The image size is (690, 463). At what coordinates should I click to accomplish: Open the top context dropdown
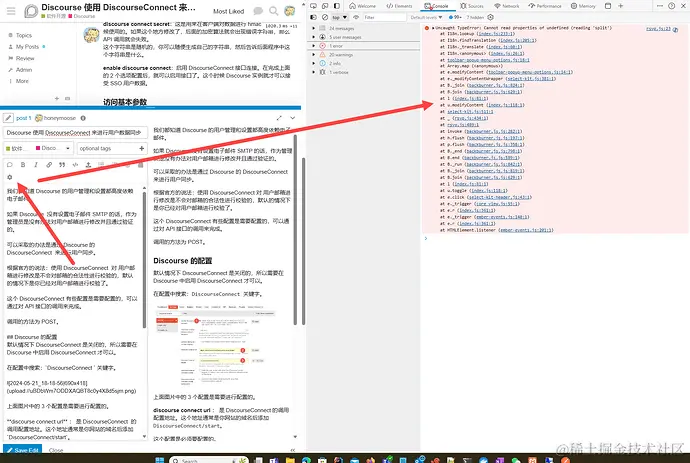coord(339,17)
